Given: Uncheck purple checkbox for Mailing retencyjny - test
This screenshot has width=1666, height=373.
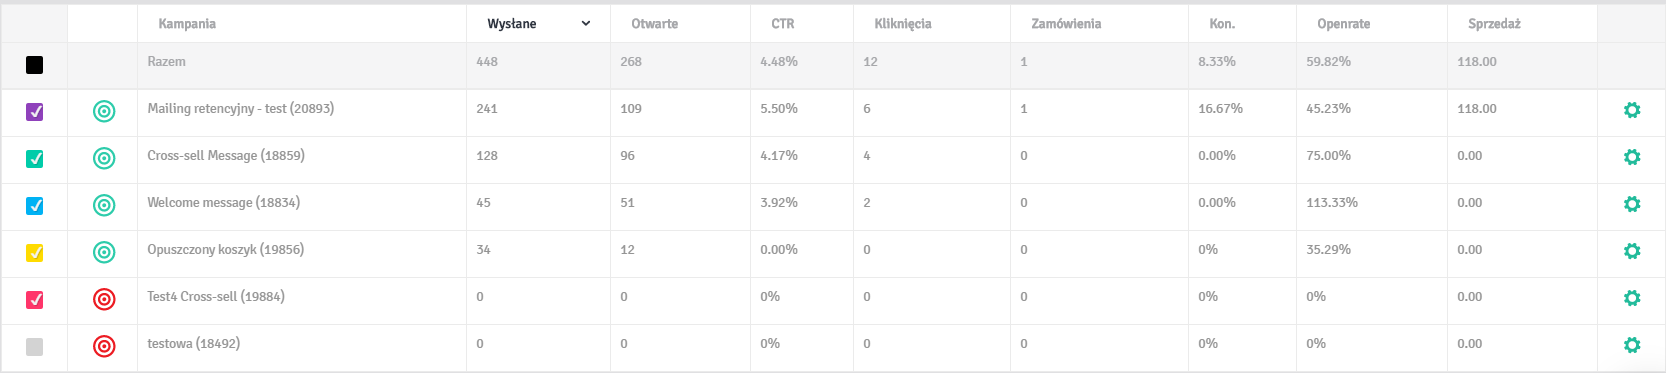Looking at the screenshot, I should coord(34,112).
